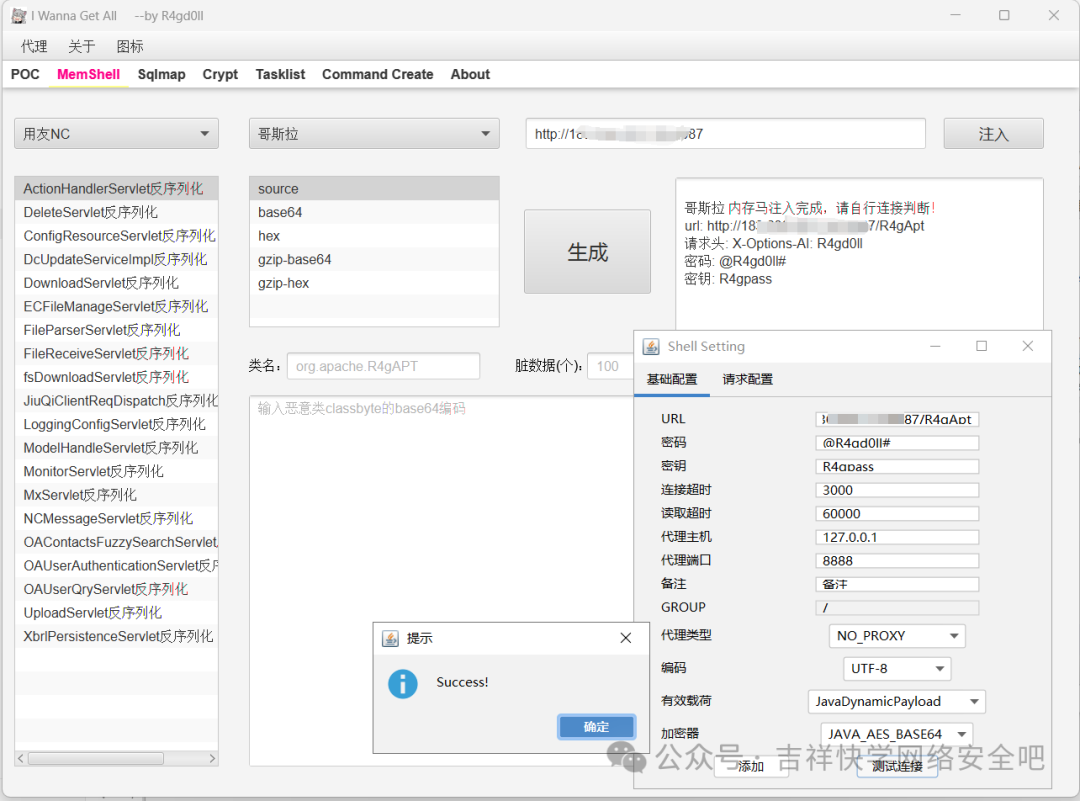The image size is (1080, 801).
Task: Select FileReceiveServlet反序列化 entry
Action: [116, 353]
